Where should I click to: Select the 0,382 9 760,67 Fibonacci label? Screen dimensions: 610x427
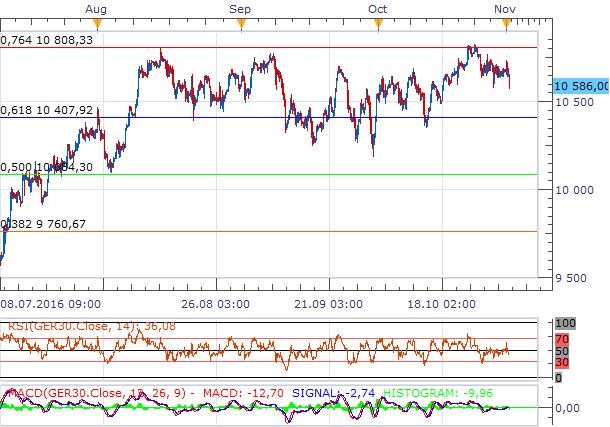click(x=44, y=224)
